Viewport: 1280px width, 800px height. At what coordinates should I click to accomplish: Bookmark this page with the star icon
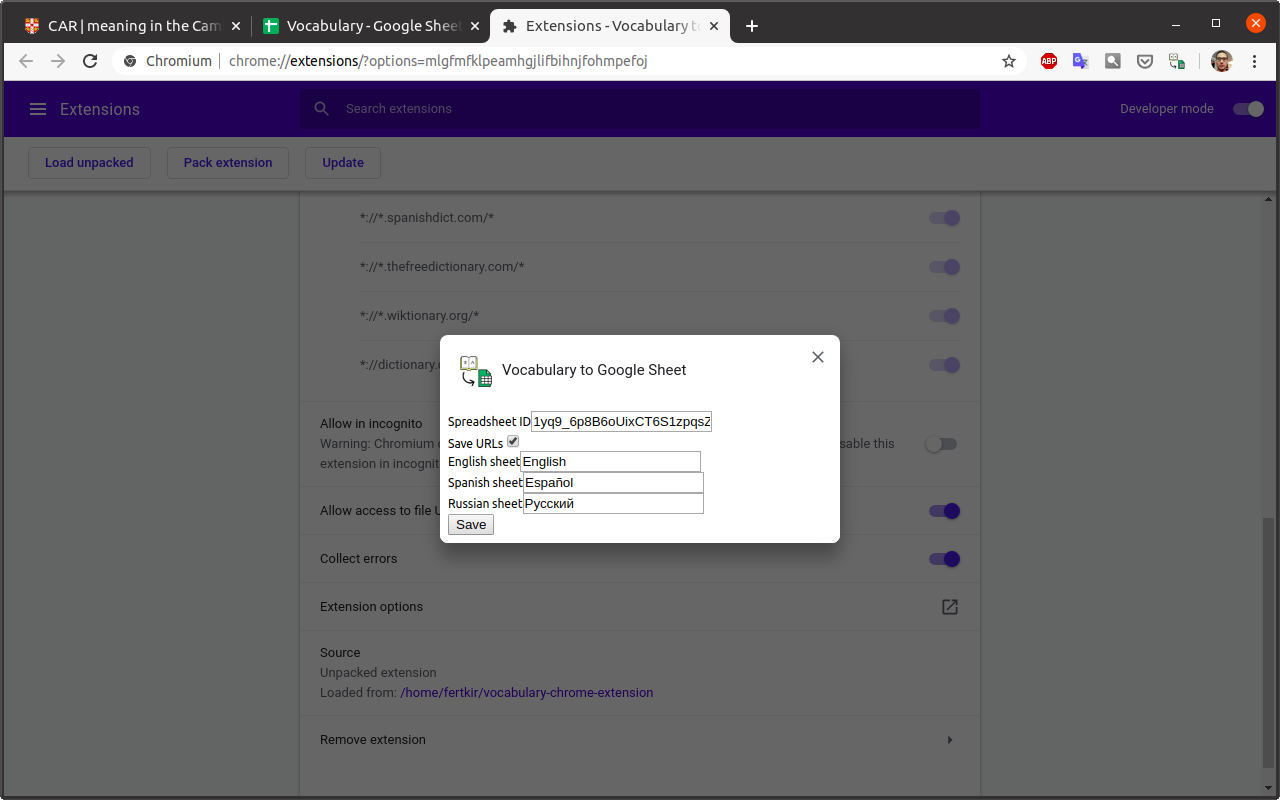click(x=1009, y=61)
